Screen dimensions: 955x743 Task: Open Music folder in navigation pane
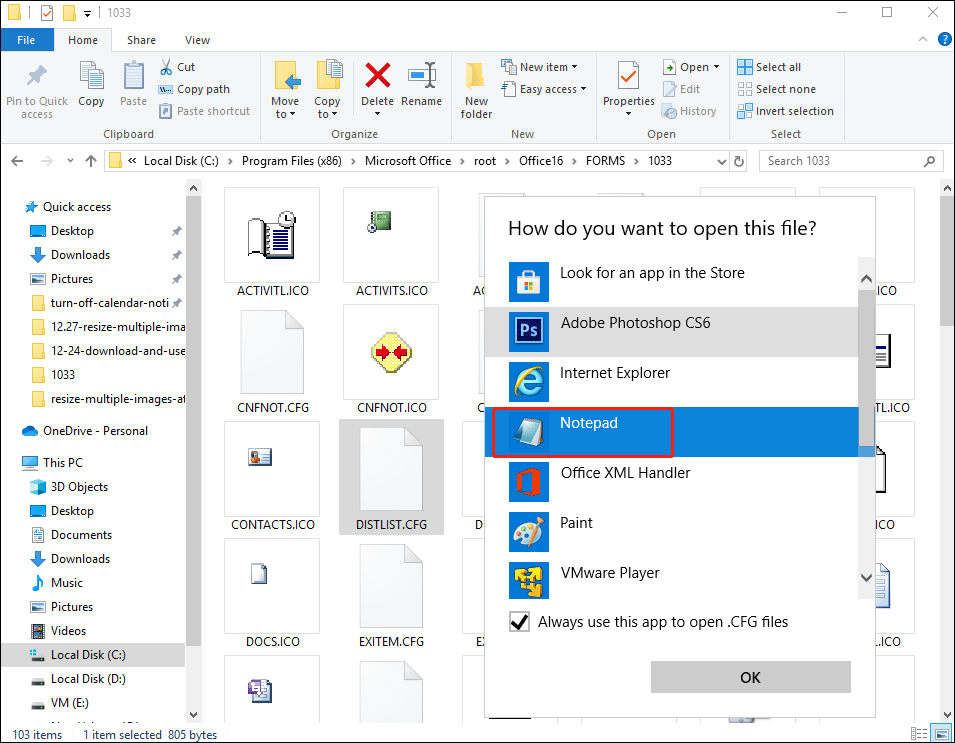(x=66, y=583)
